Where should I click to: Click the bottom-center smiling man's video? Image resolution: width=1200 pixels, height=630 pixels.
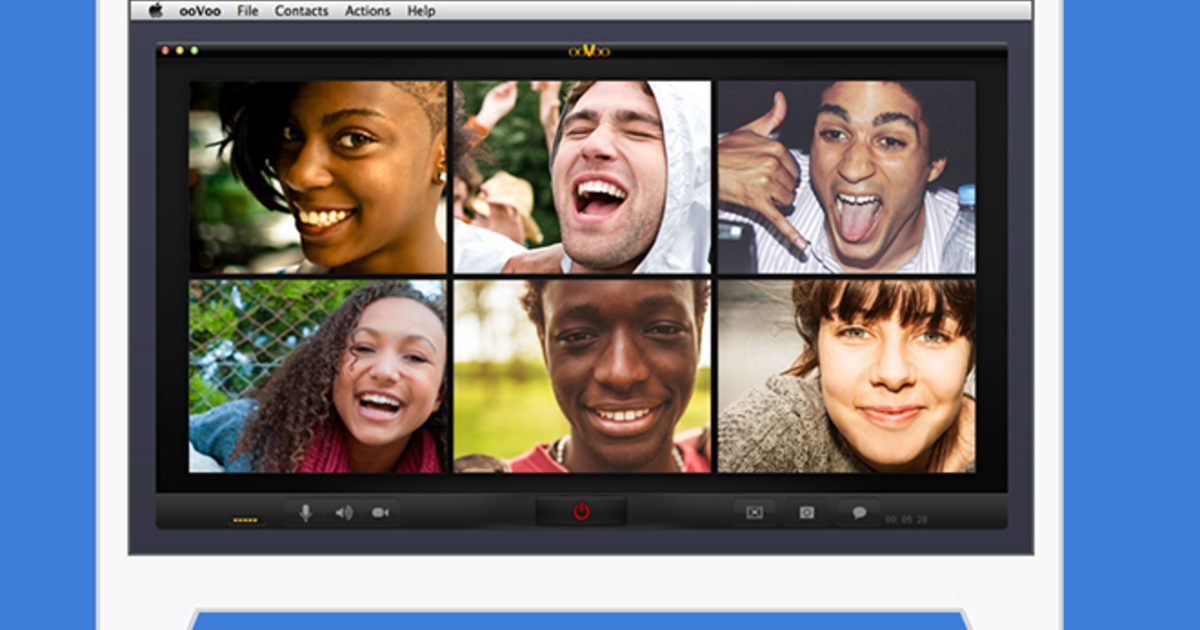(x=582, y=376)
